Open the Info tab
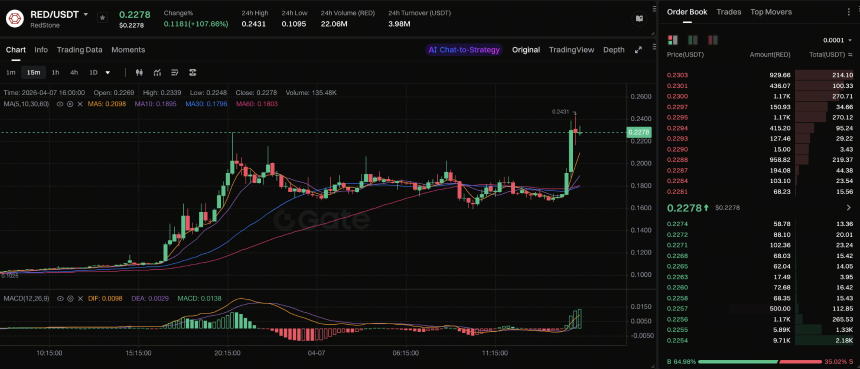This screenshot has width=860, height=369. point(41,50)
